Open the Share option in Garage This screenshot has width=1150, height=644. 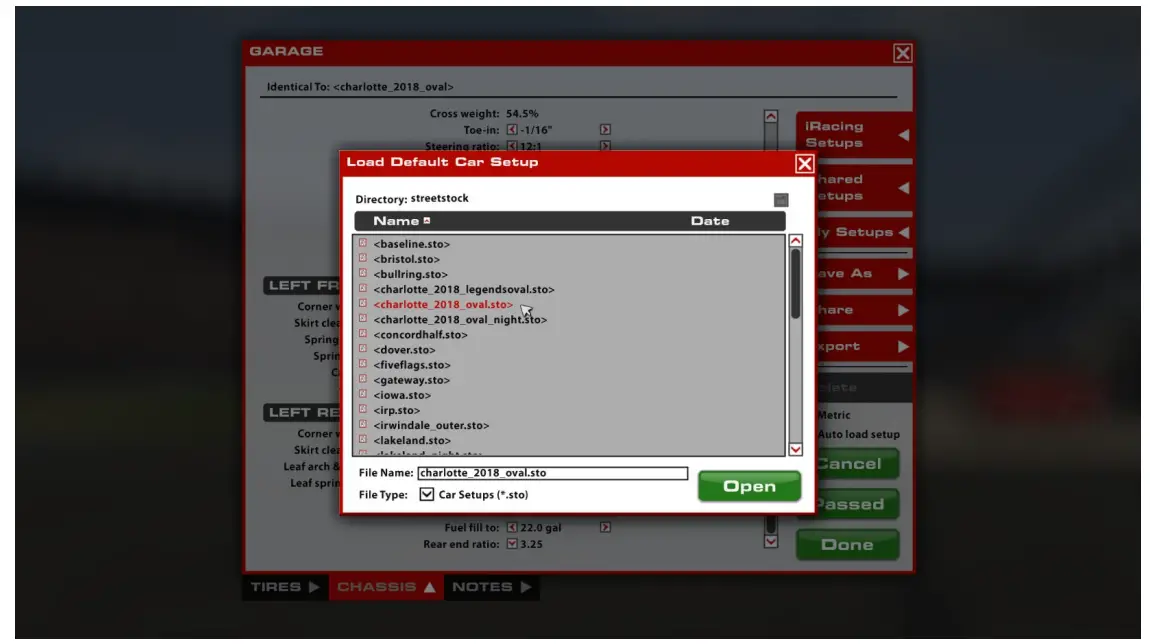click(864, 310)
